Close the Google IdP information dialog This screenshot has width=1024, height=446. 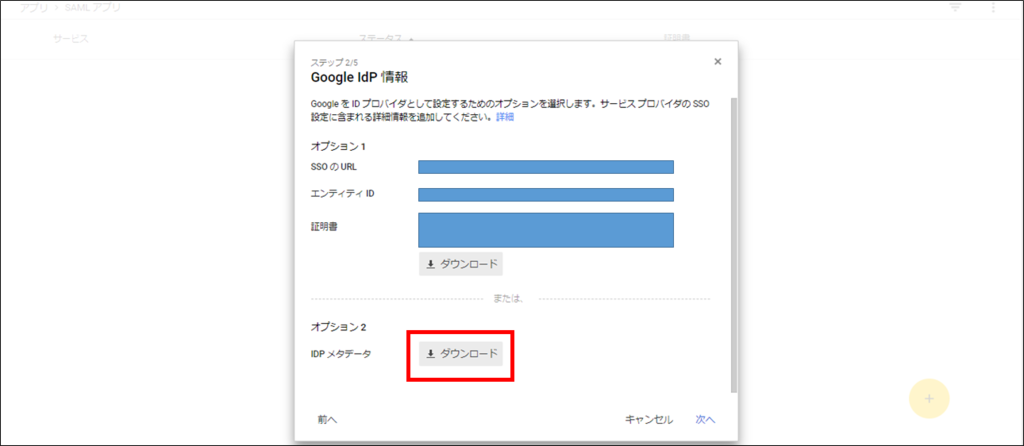pyautogui.click(x=718, y=61)
